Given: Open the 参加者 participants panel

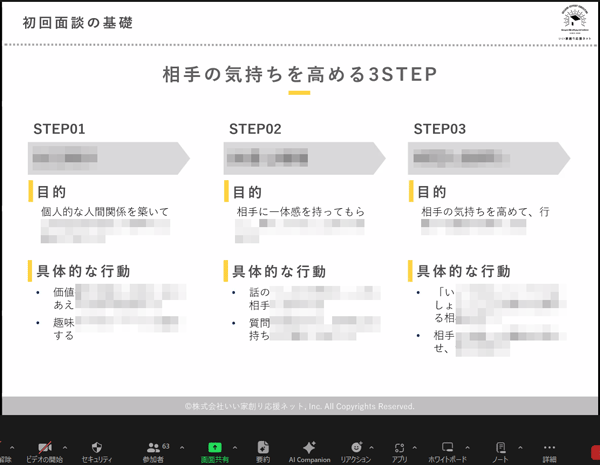Looking at the screenshot, I should tap(153, 448).
